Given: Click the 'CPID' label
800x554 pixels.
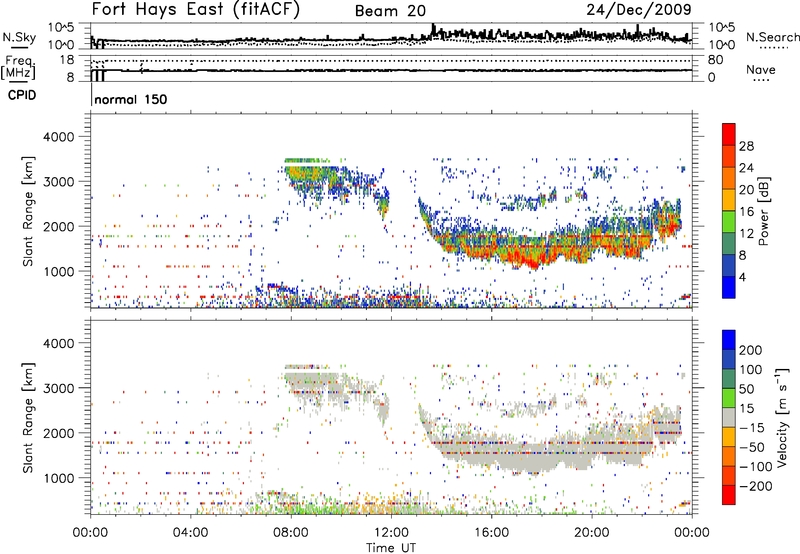Looking at the screenshot, I should (22, 95).
